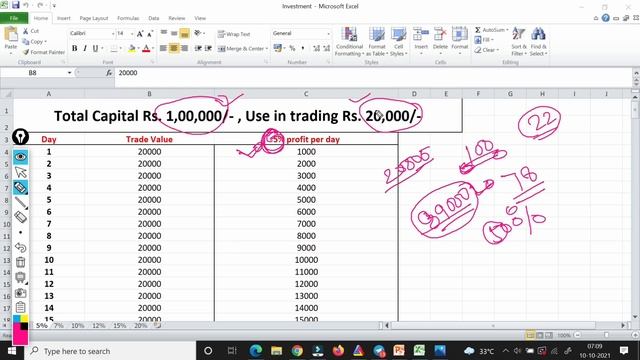The width and height of the screenshot is (640, 360).
Task: Toggle Bold formatting
Action: [74, 48]
